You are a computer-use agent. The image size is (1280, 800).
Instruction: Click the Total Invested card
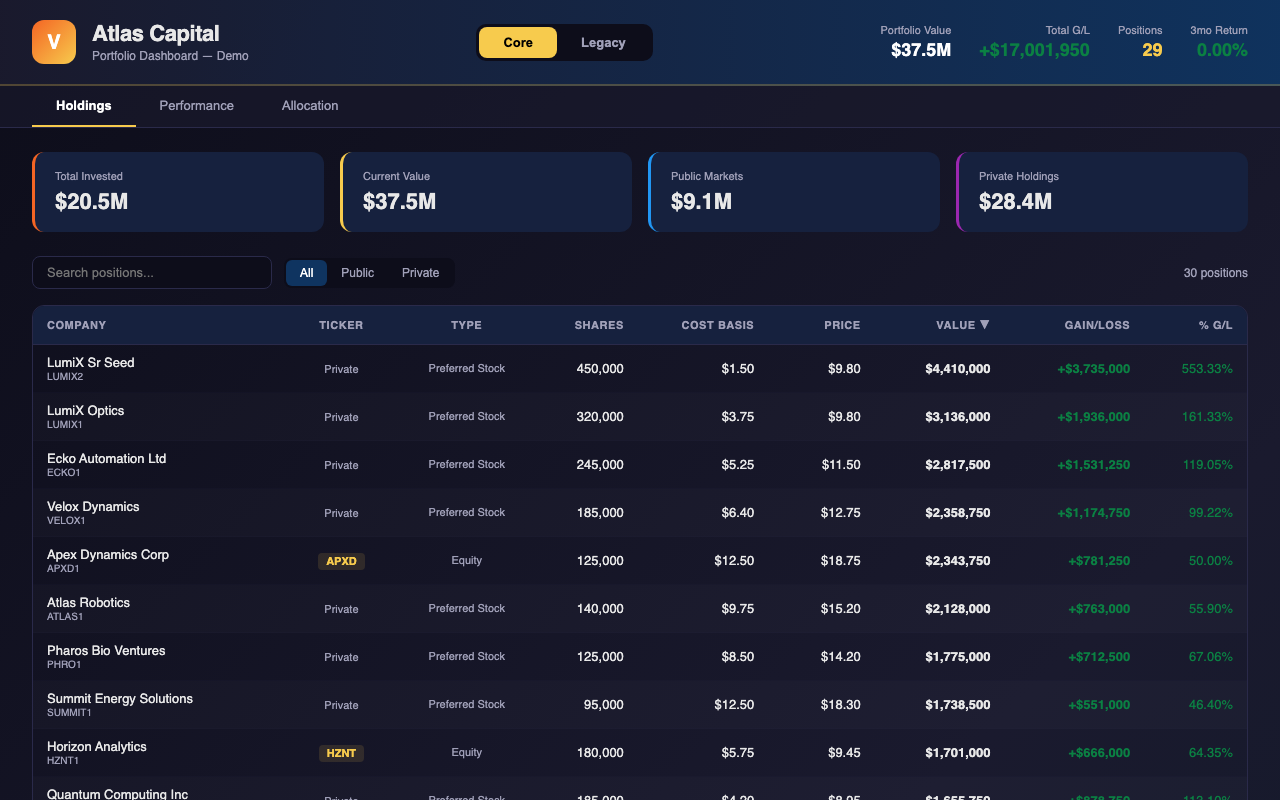[178, 192]
